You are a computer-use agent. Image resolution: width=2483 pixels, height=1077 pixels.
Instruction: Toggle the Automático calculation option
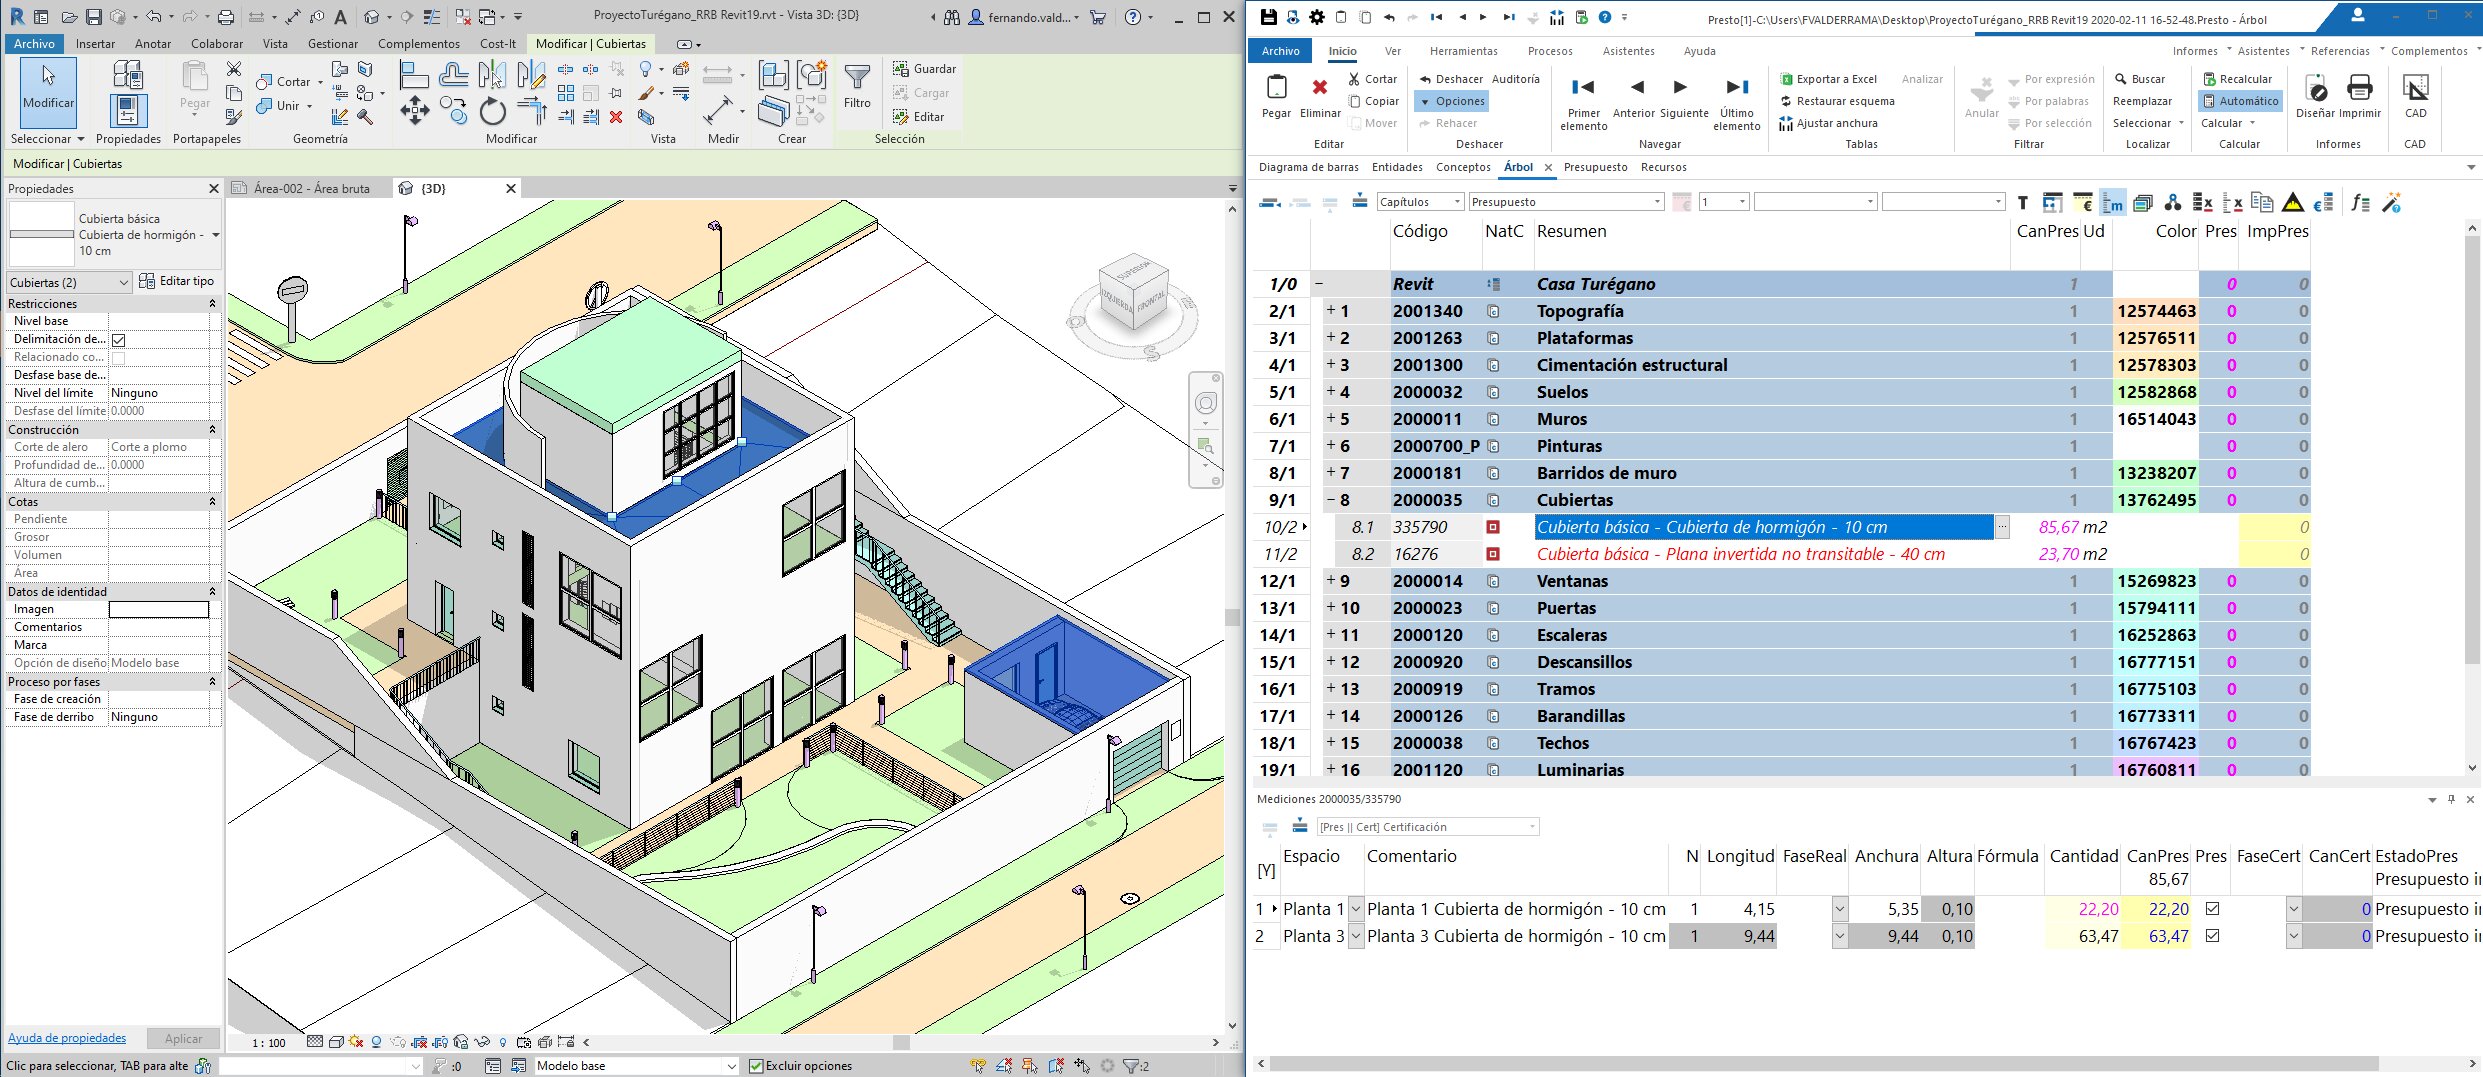click(x=2240, y=101)
